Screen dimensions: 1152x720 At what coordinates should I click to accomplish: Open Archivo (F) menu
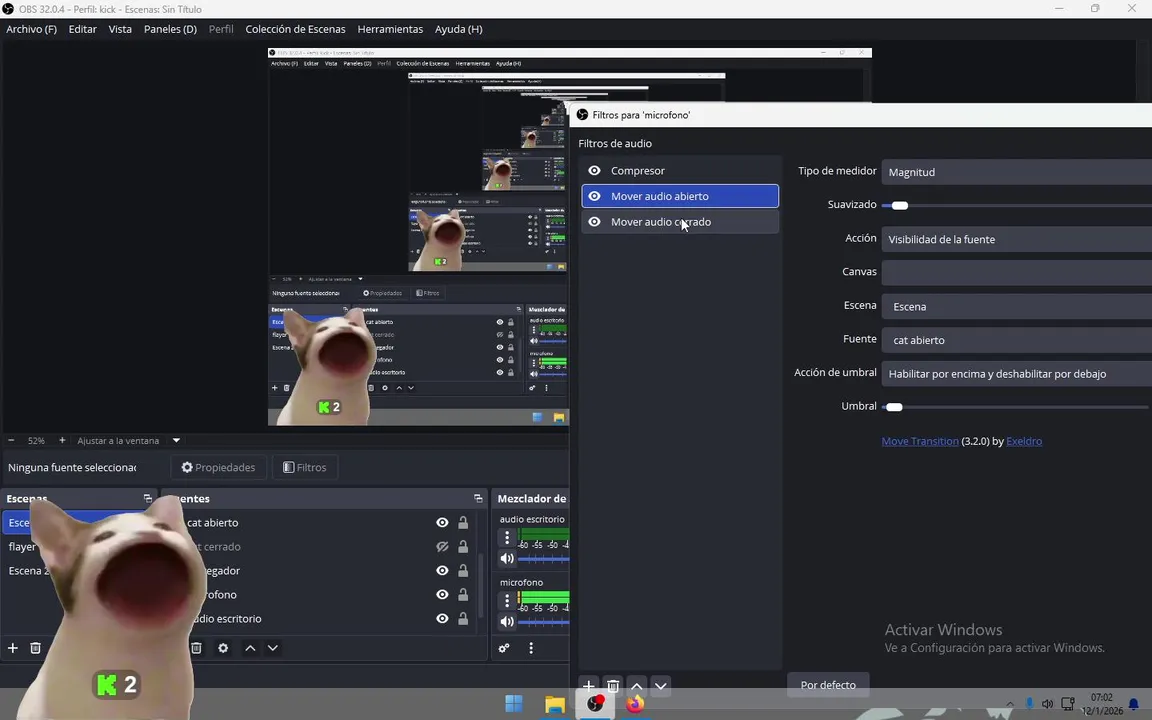[32, 29]
